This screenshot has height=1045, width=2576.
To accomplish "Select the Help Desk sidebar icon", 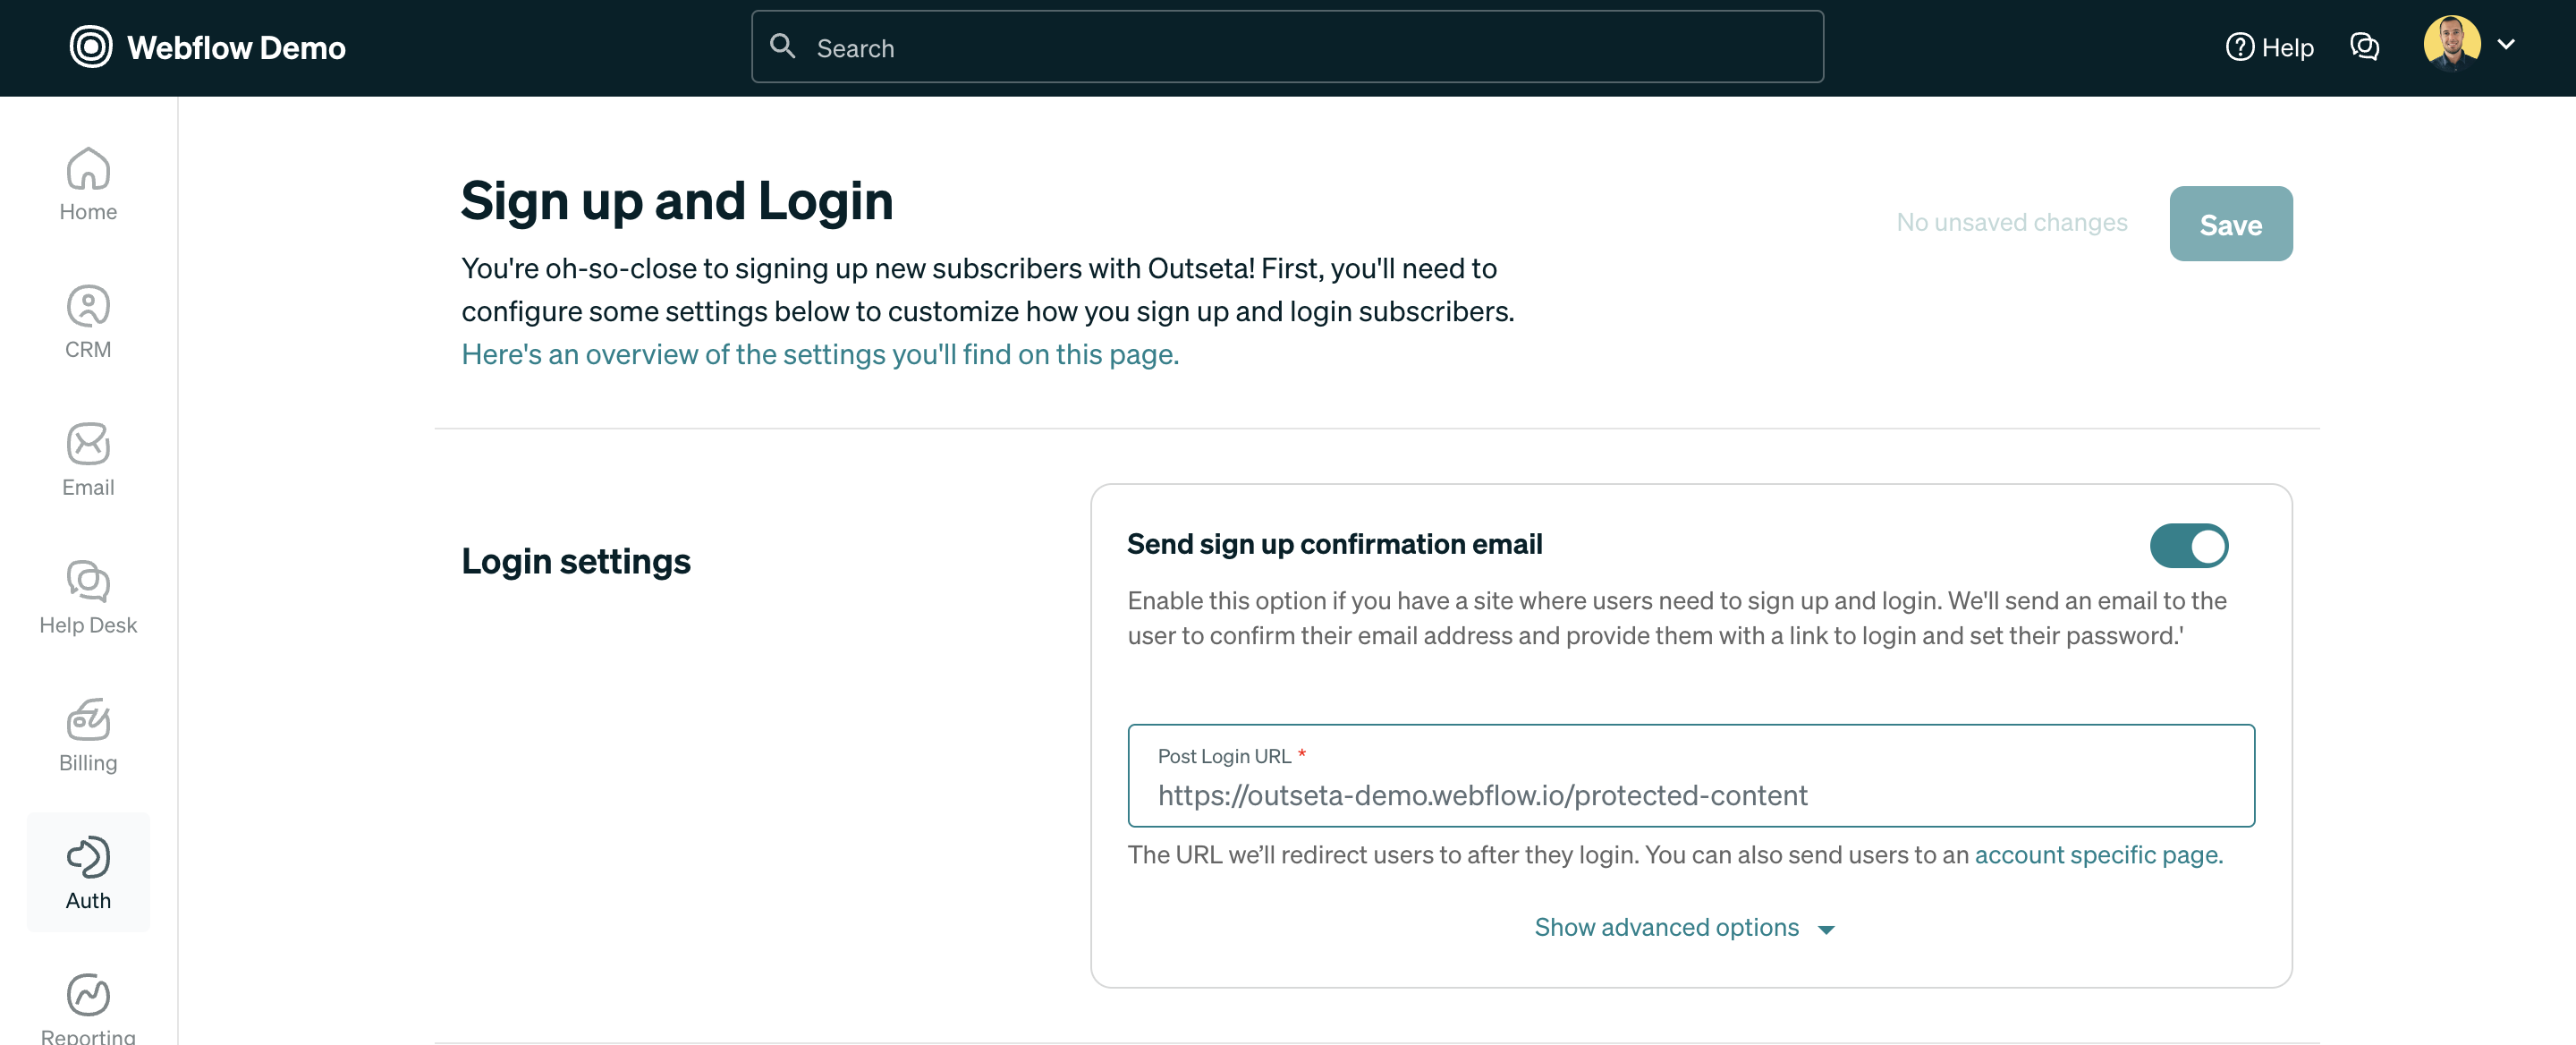I will click(x=88, y=597).
